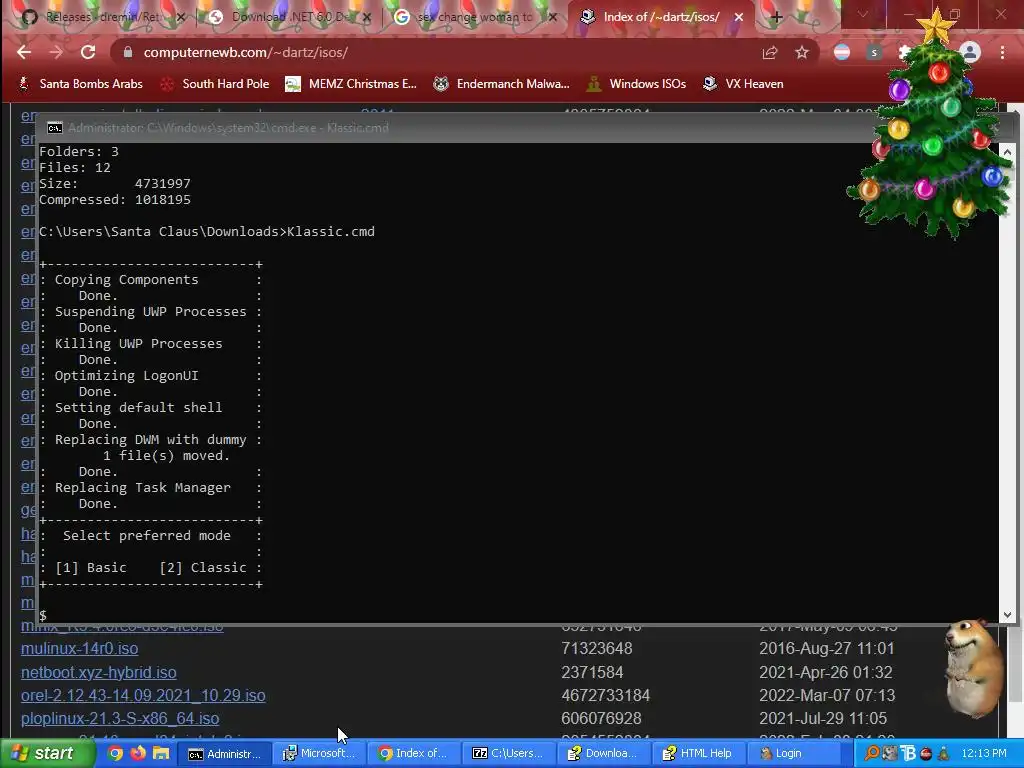Click file size 606076928 for ploplinux
Viewport: 1024px width, 768px height.
point(601,718)
